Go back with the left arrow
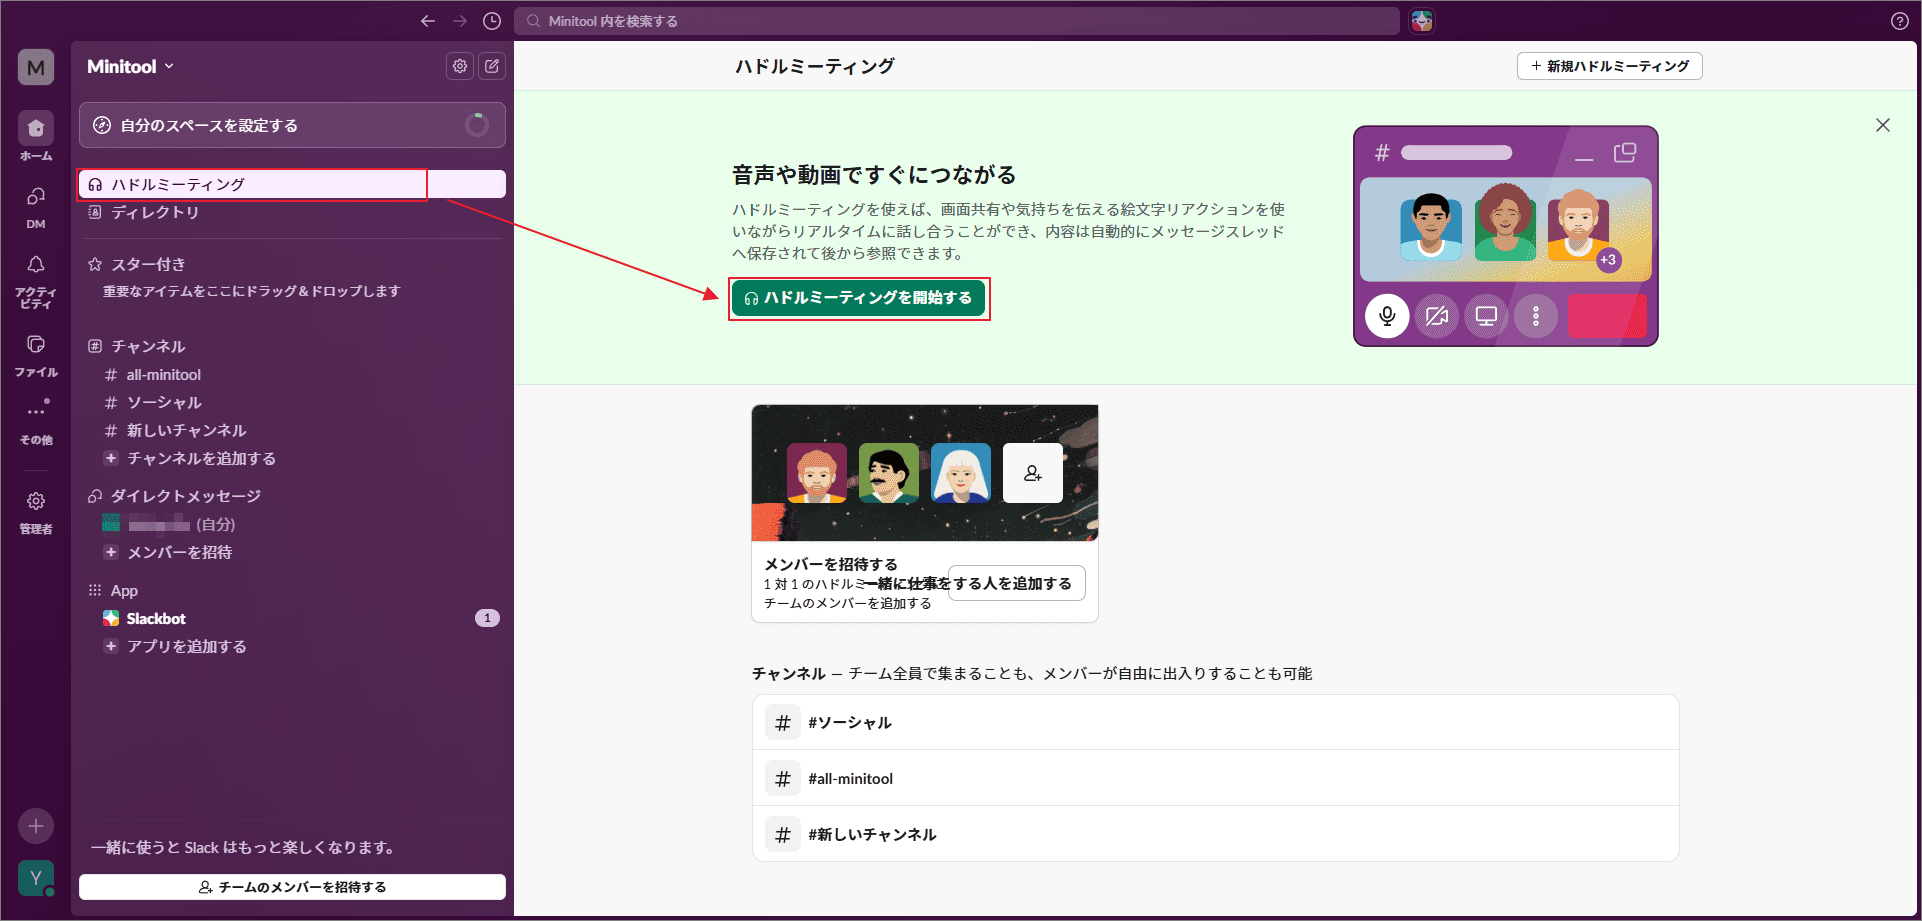Image resolution: width=1922 pixels, height=921 pixels. coord(428,21)
